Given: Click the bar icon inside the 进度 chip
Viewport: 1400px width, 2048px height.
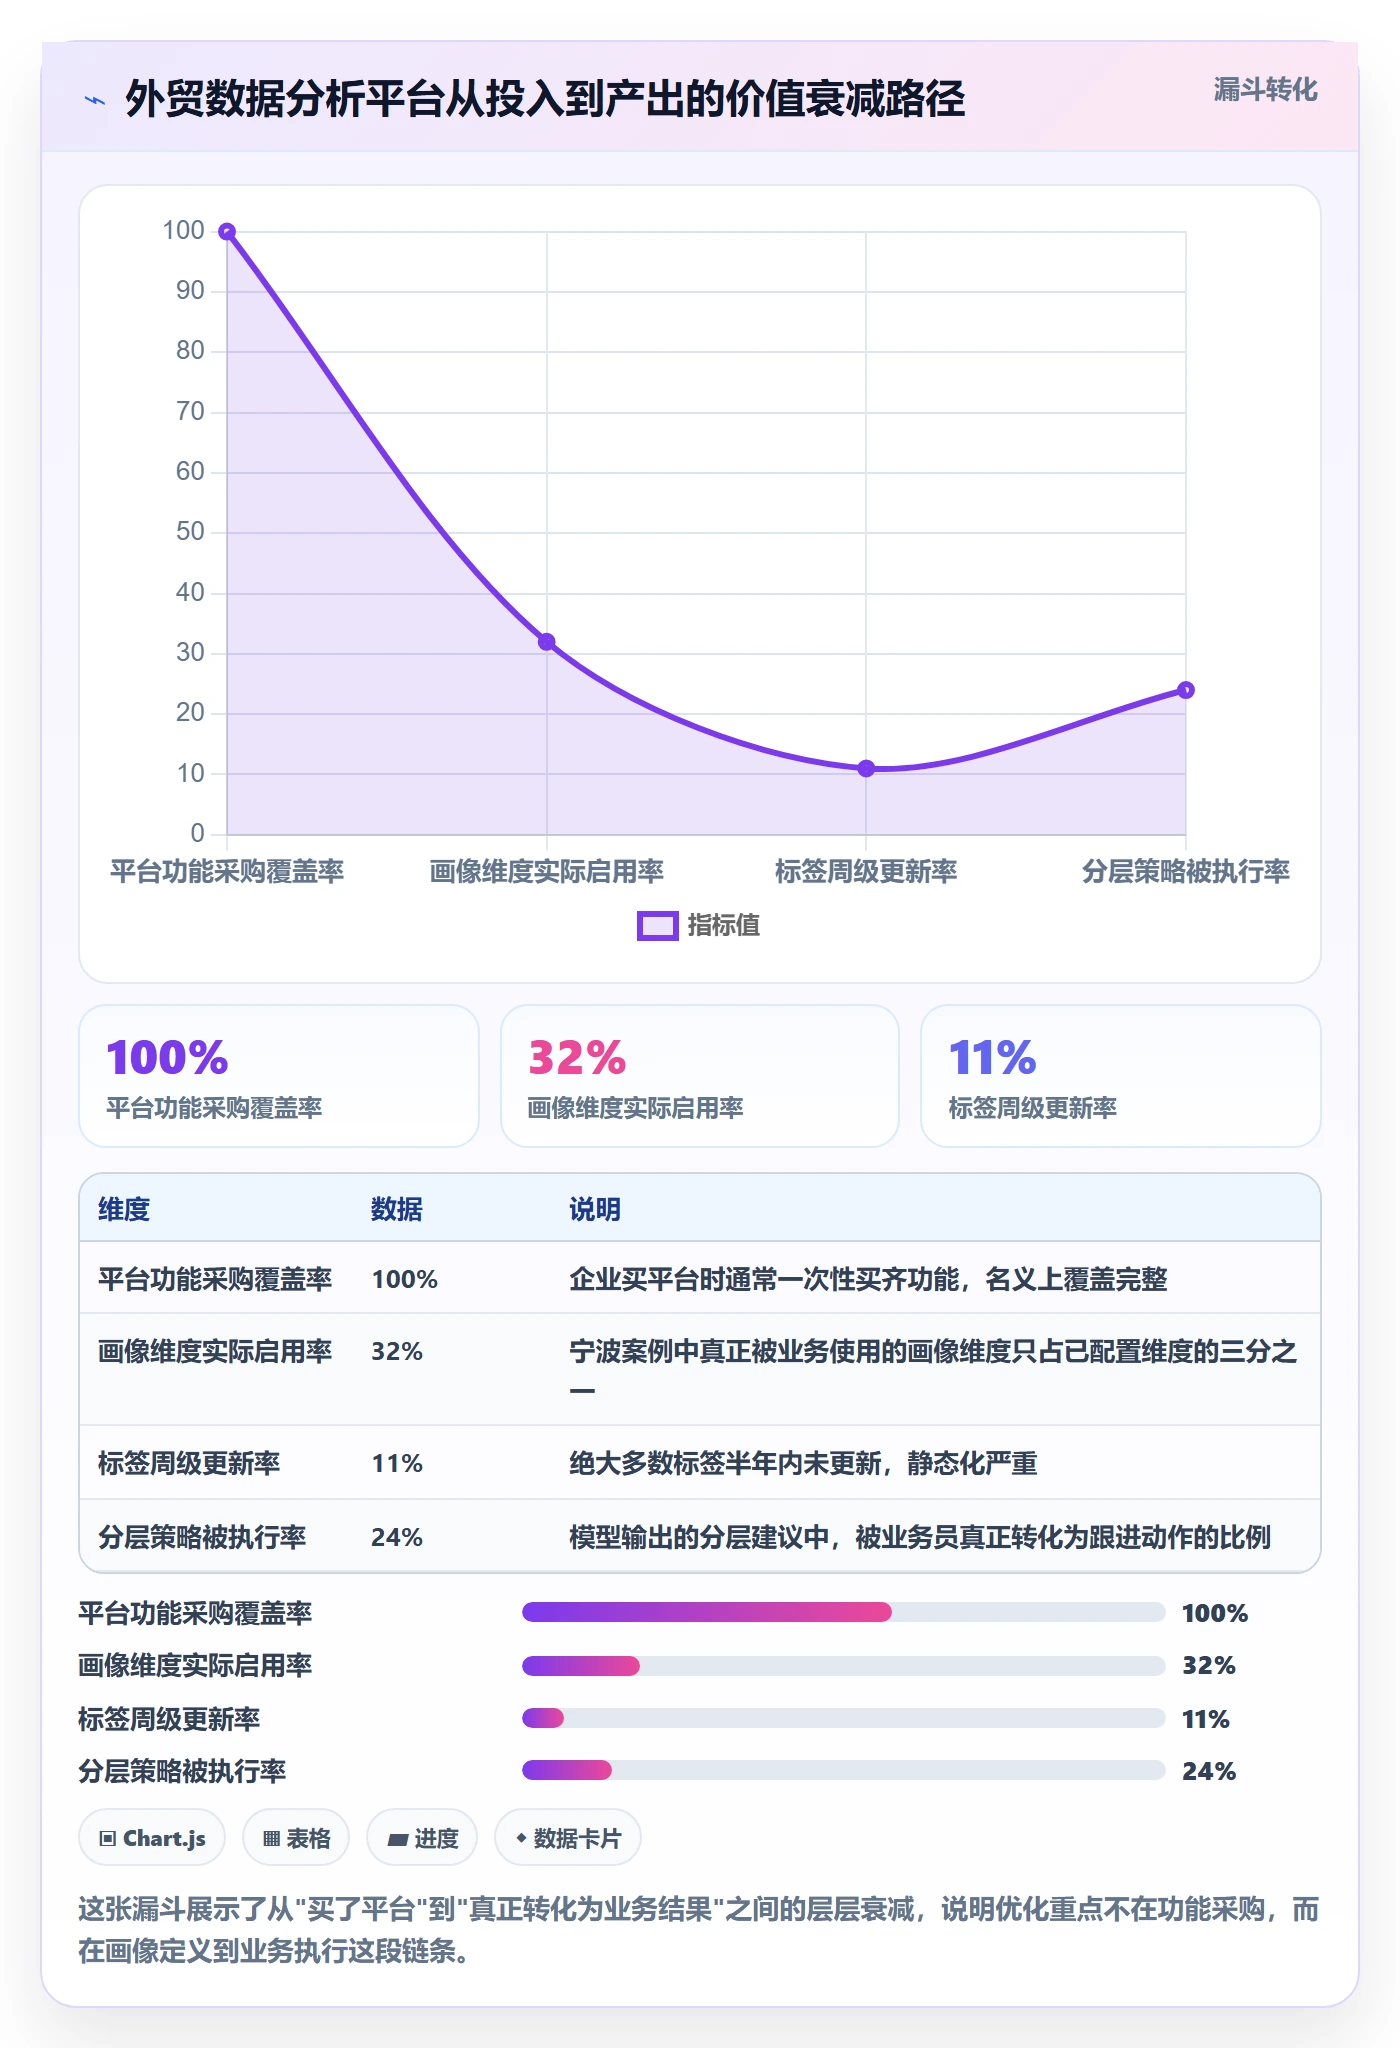Looking at the screenshot, I should coord(397,1839).
